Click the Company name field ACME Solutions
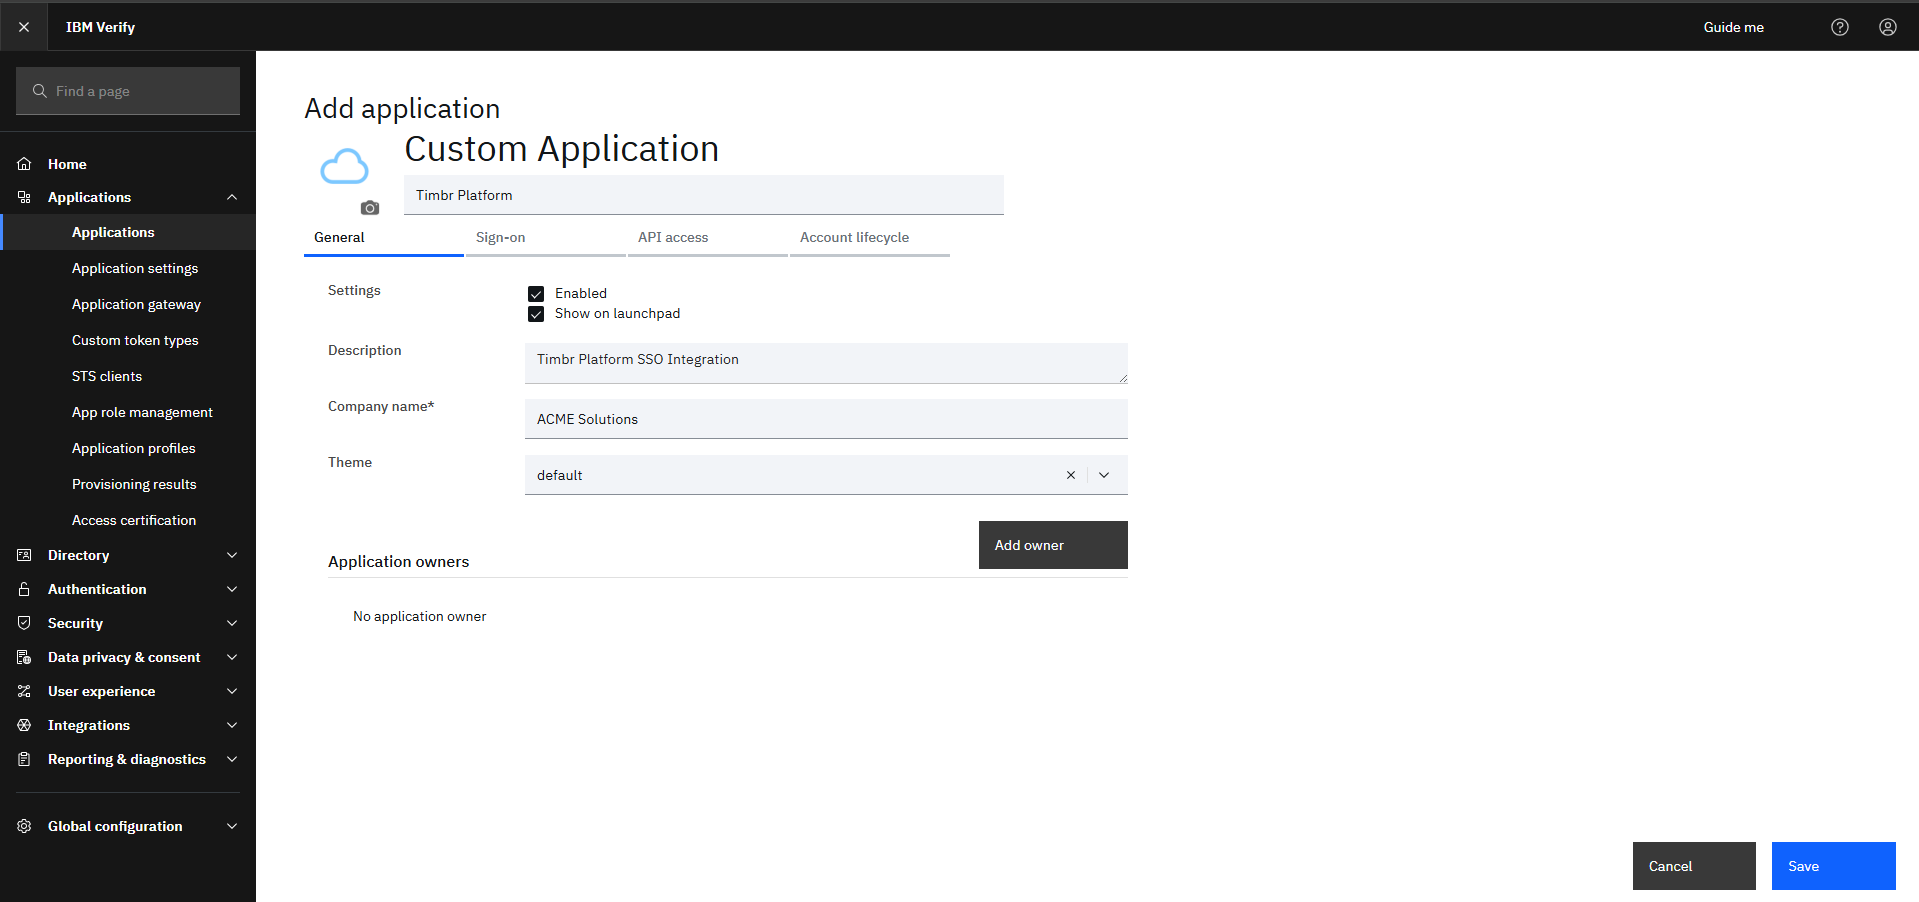Screen dimensions: 1919x902 click(x=826, y=419)
